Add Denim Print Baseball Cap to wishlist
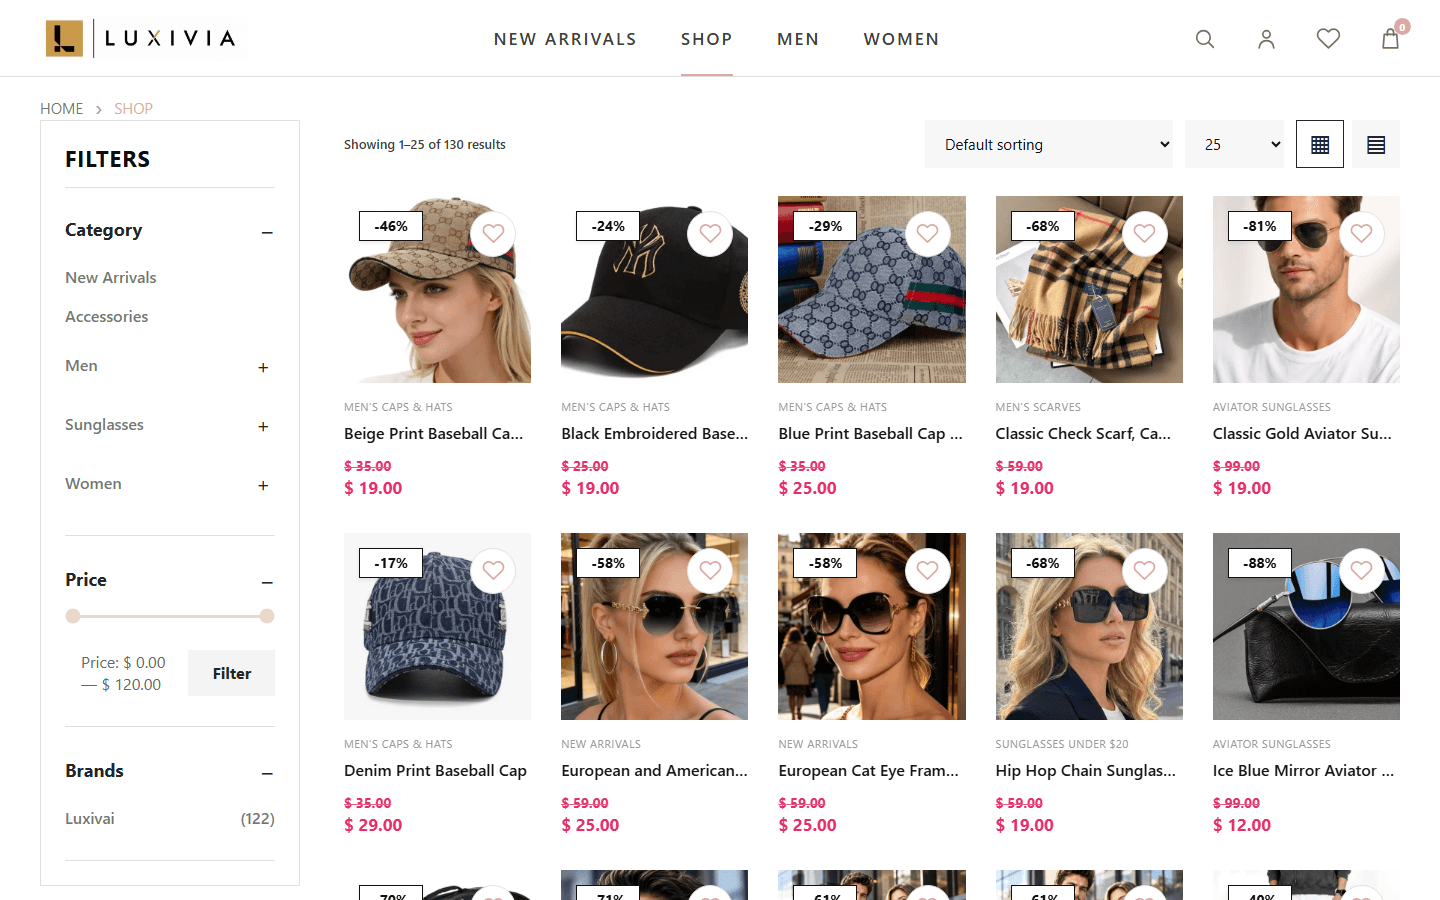This screenshot has width=1440, height=900. tap(493, 571)
